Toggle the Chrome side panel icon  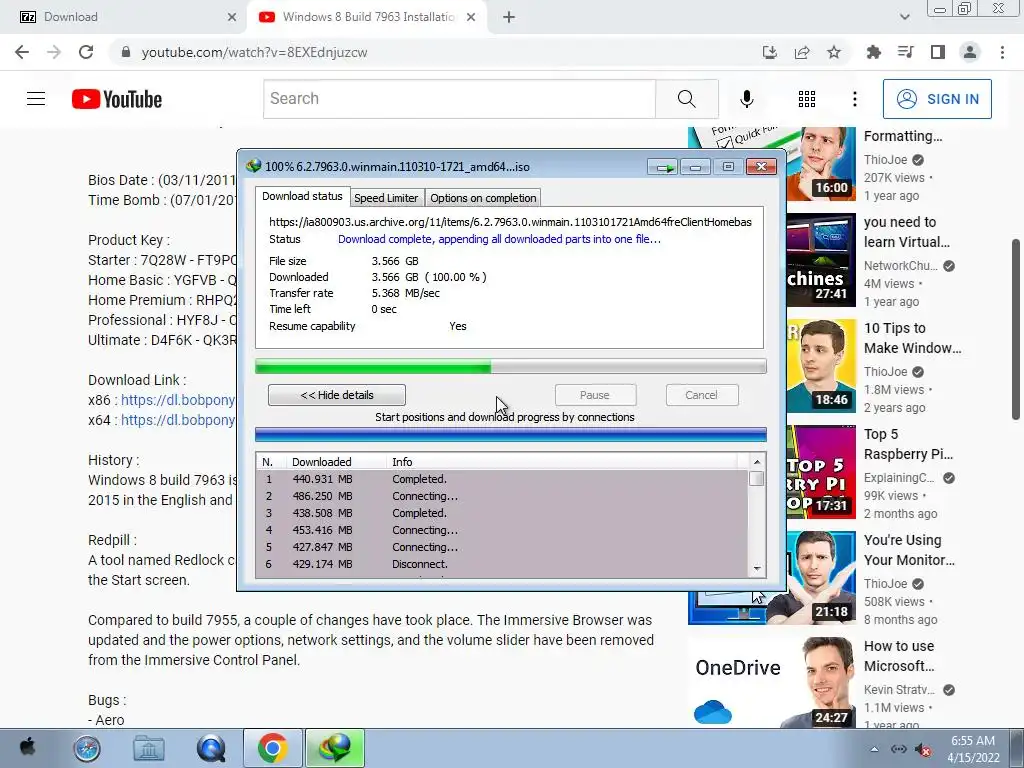point(938,52)
